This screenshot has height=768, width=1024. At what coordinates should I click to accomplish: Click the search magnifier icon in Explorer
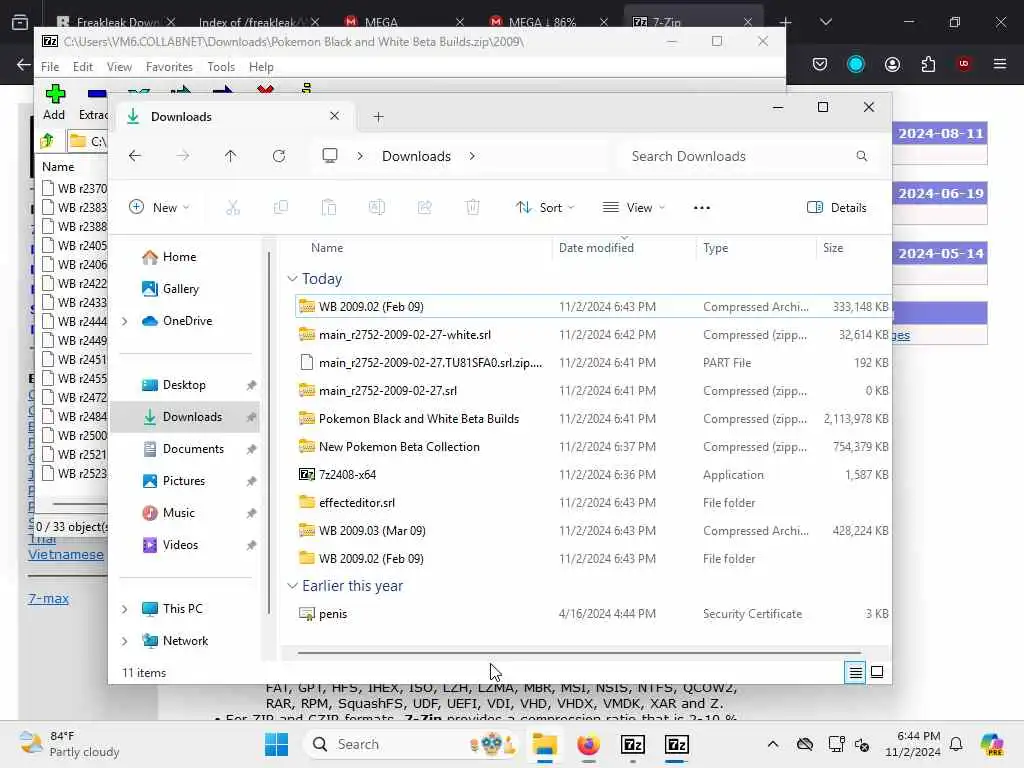coord(862,156)
